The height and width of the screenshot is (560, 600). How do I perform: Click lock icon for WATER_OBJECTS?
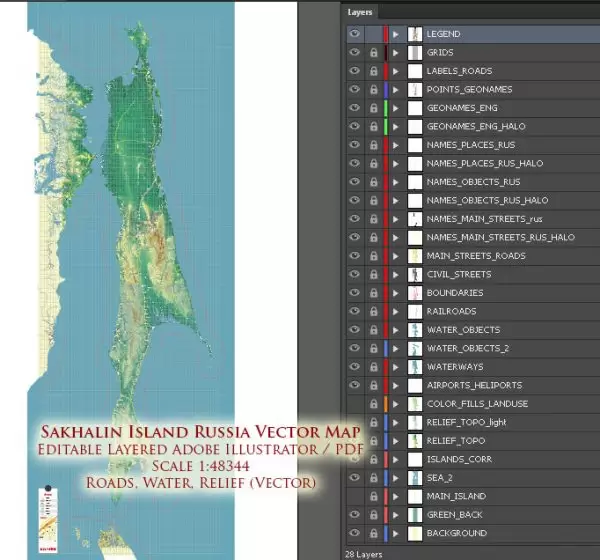tap(373, 330)
